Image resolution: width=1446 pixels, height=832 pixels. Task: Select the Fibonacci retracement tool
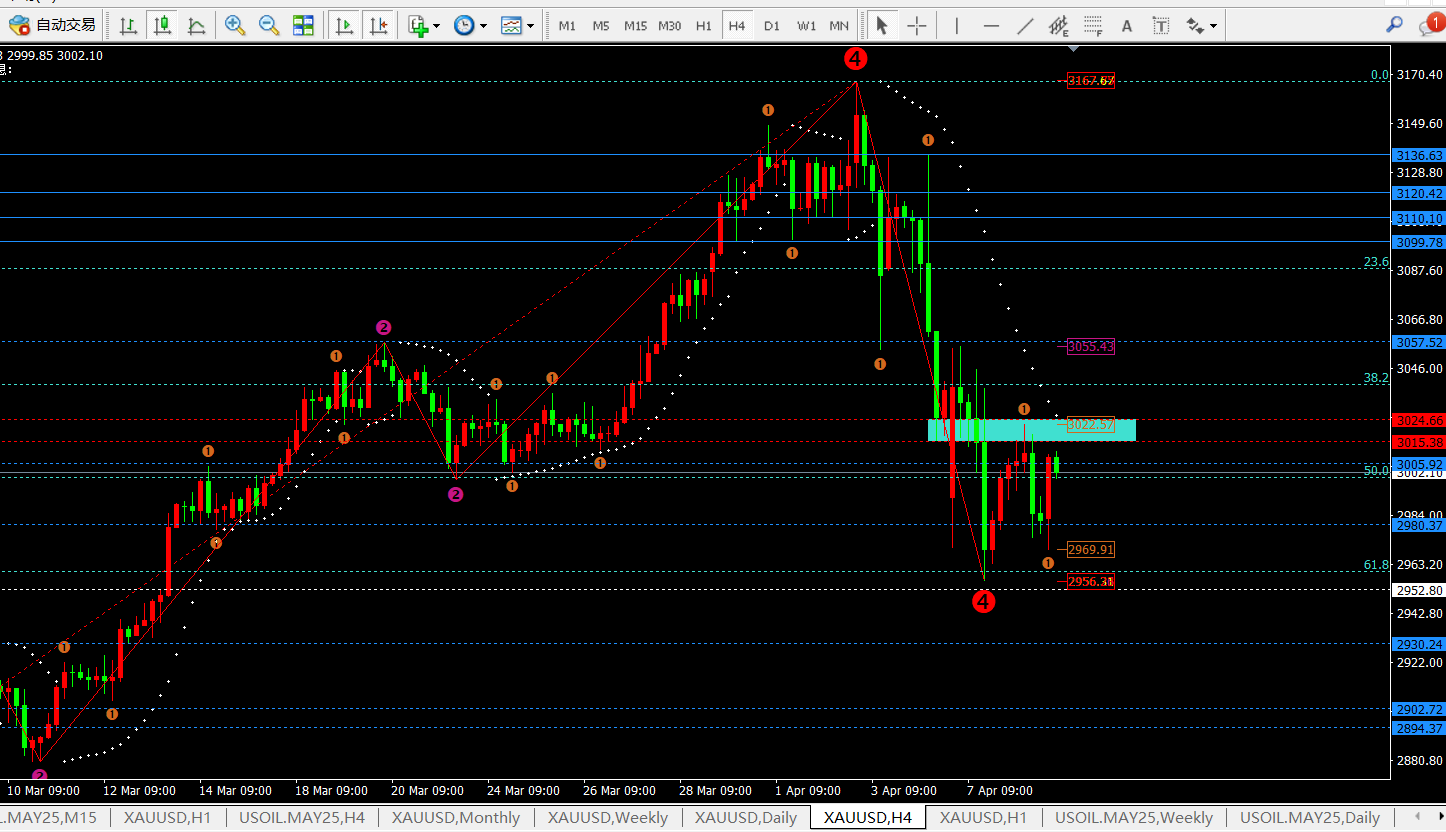[x=1093, y=25]
